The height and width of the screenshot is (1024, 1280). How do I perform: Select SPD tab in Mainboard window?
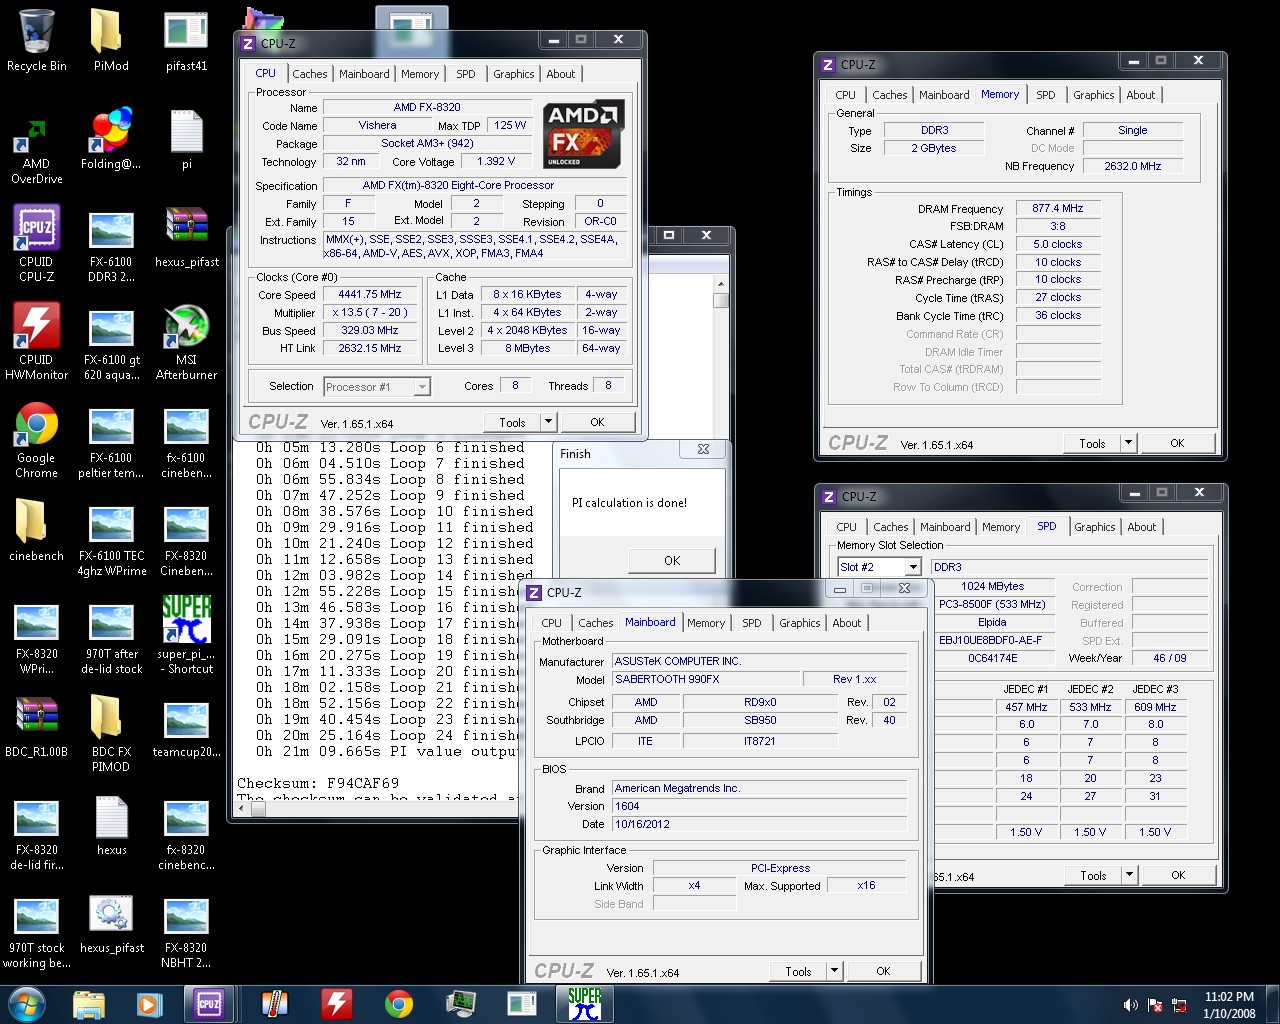click(751, 623)
